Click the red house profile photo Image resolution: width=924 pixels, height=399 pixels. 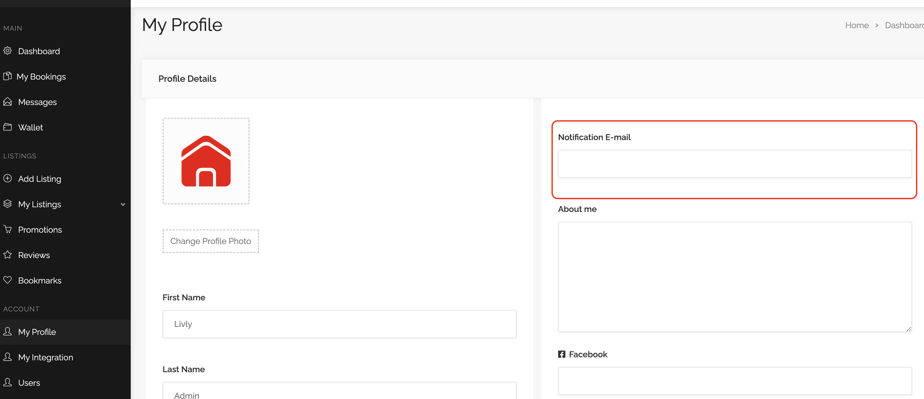point(206,161)
